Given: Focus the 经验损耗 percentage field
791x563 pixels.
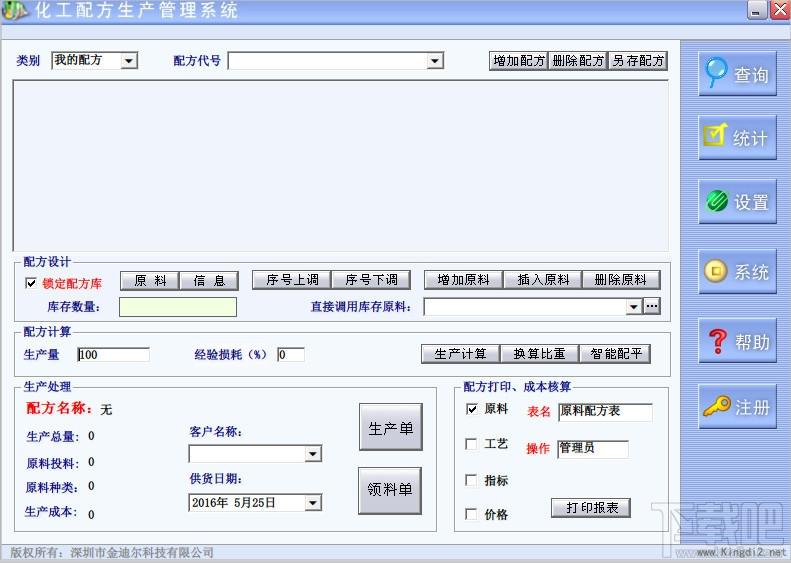Looking at the screenshot, I should [291, 355].
